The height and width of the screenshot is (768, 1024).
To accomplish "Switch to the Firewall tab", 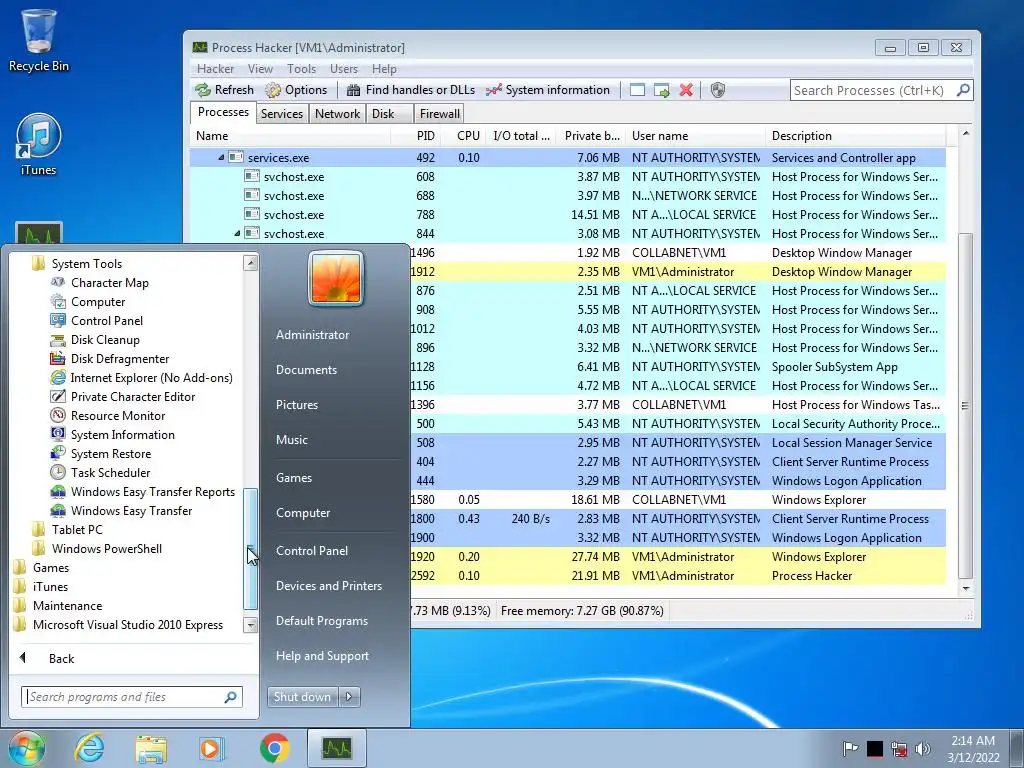I will point(440,114).
